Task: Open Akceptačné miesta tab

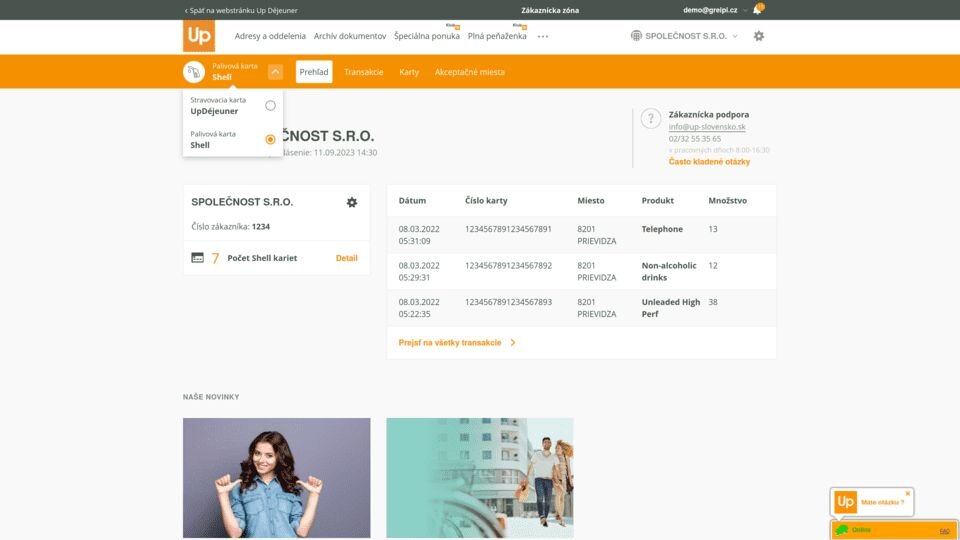Action: click(x=470, y=72)
